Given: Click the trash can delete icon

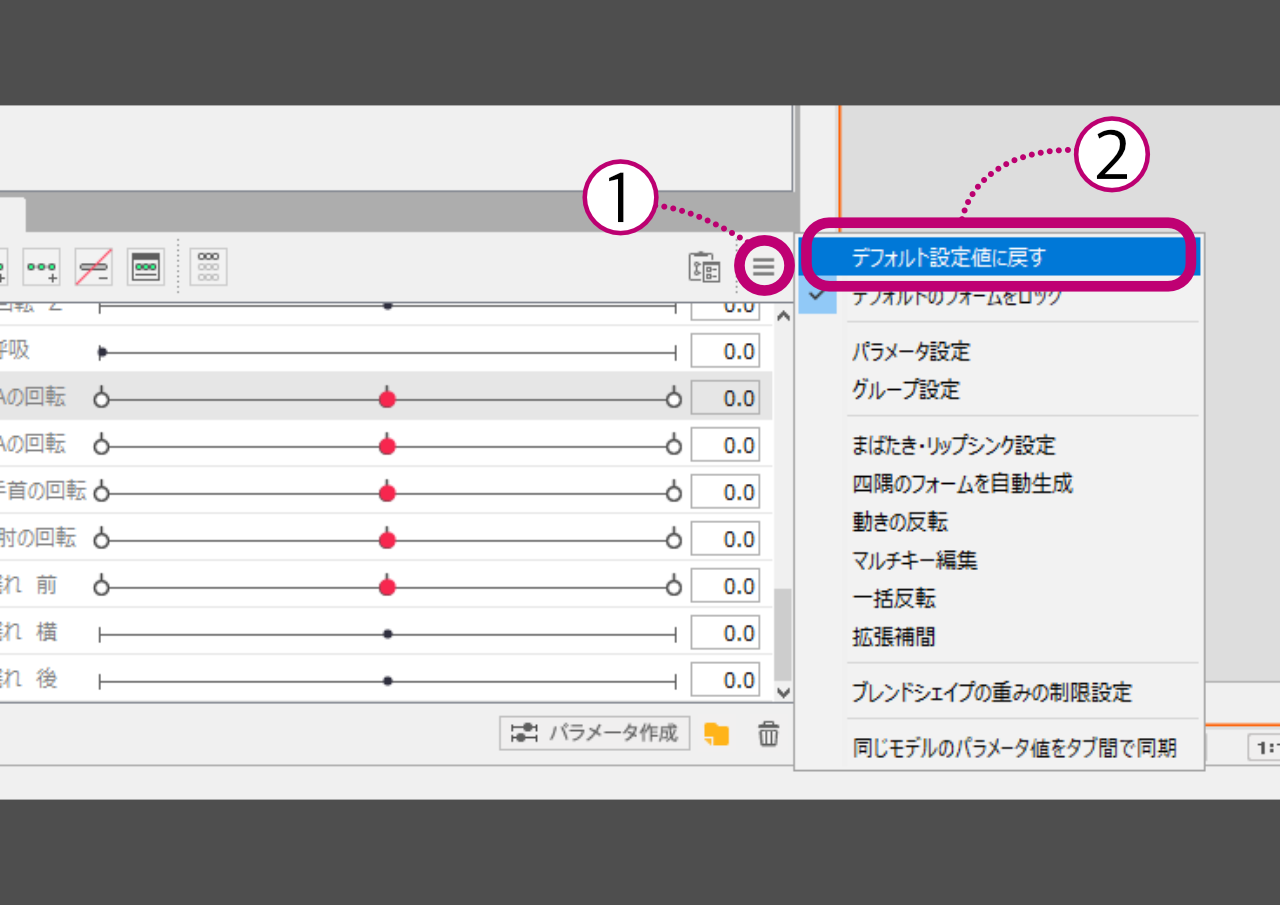Looking at the screenshot, I should coord(768,733).
